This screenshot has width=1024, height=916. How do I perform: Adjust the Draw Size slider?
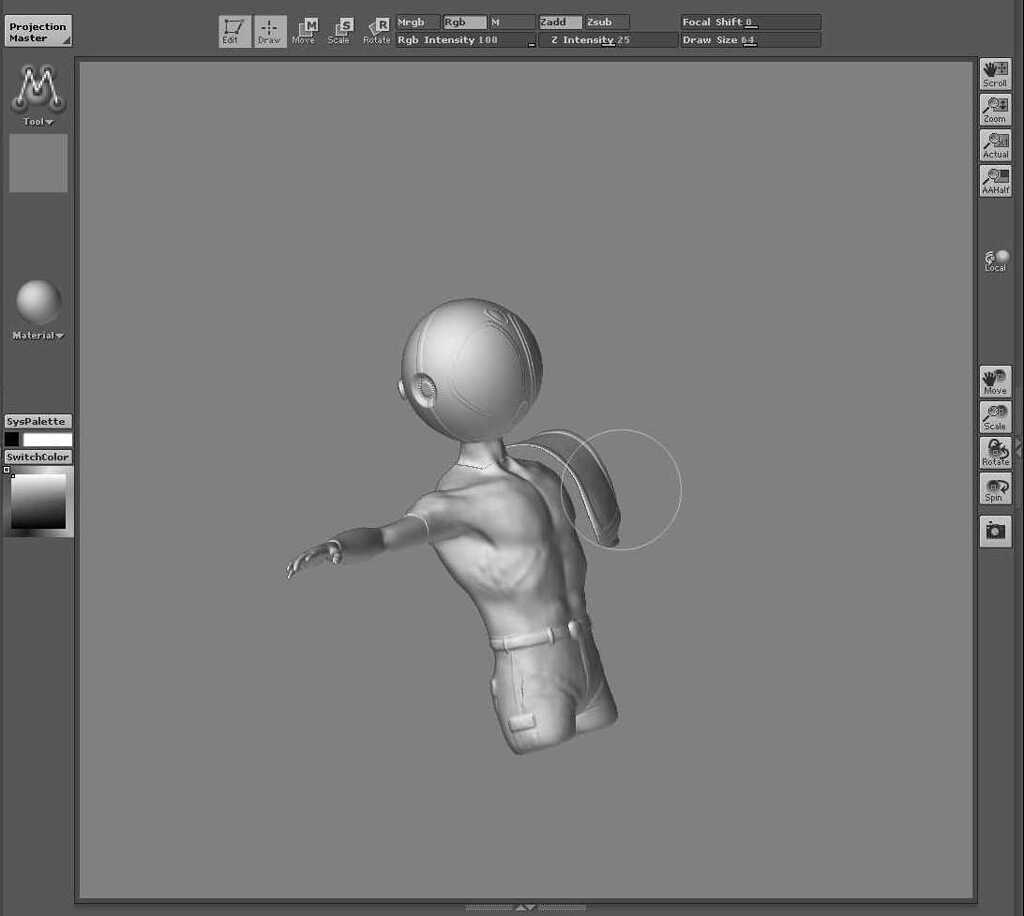(x=750, y=39)
